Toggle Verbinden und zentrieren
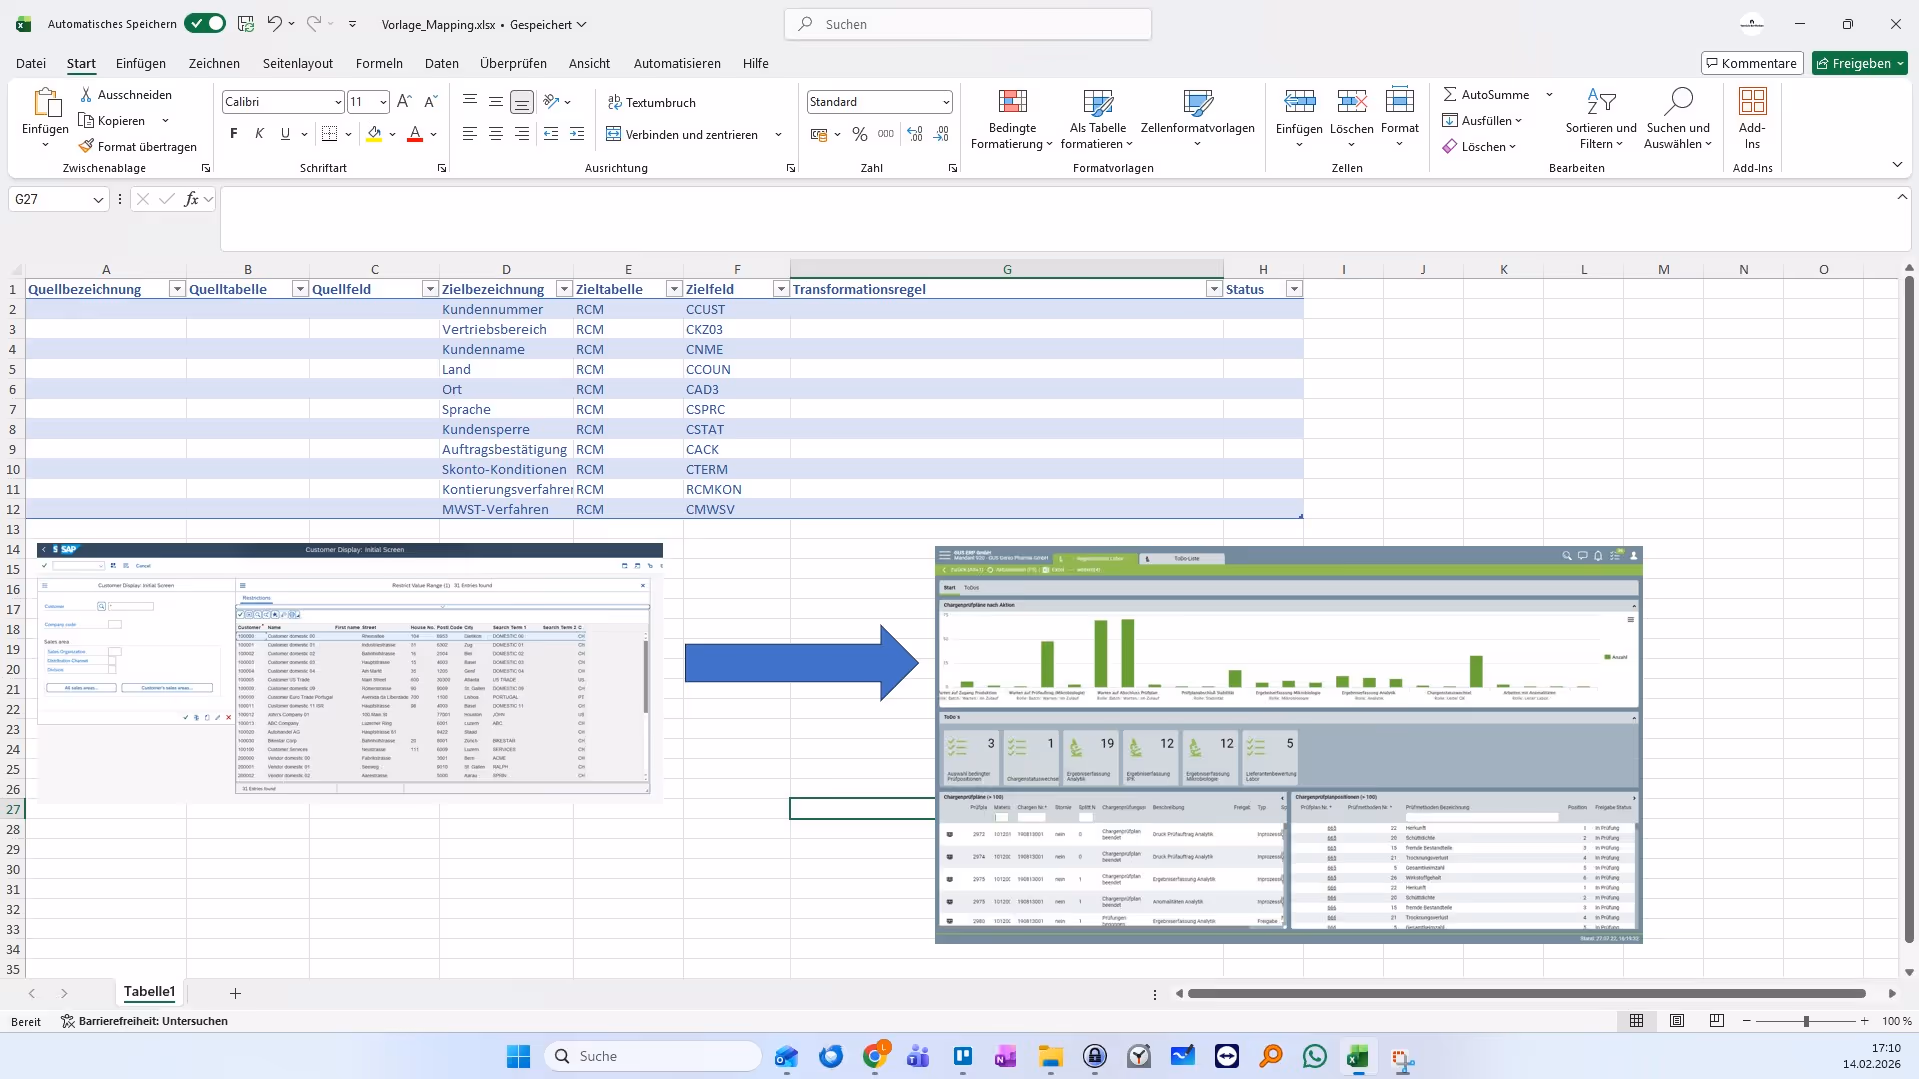 pos(687,133)
